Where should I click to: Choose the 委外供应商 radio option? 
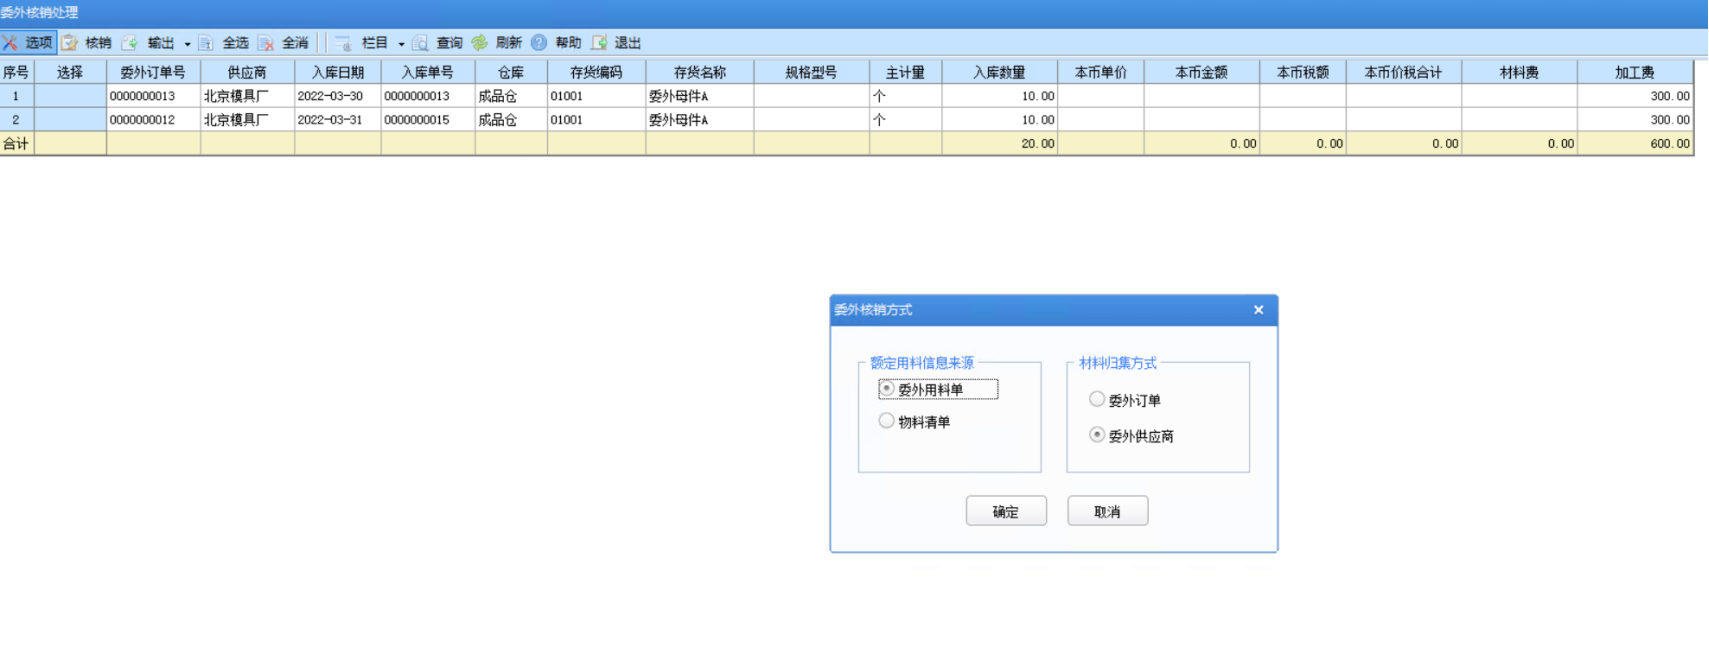[1097, 435]
